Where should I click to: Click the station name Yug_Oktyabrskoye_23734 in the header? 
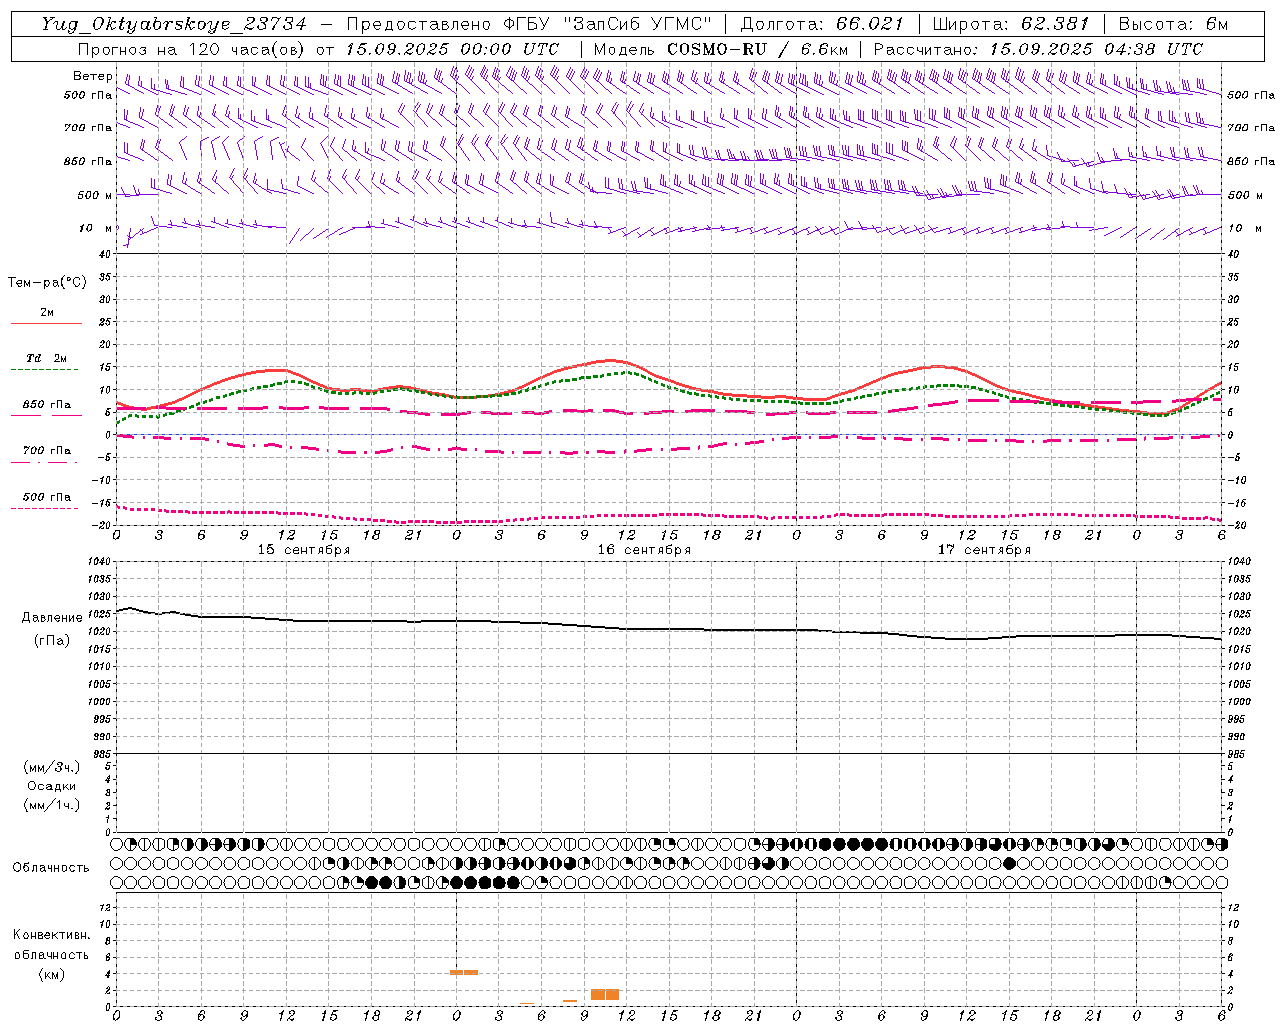[173, 24]
